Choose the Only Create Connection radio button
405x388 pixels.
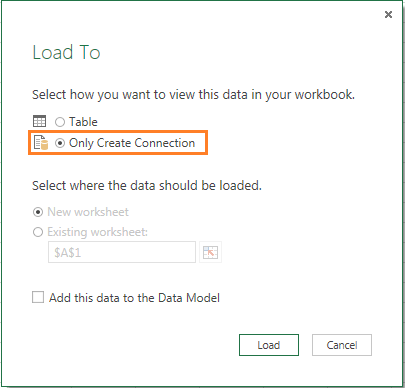click(x=60, y=143)
